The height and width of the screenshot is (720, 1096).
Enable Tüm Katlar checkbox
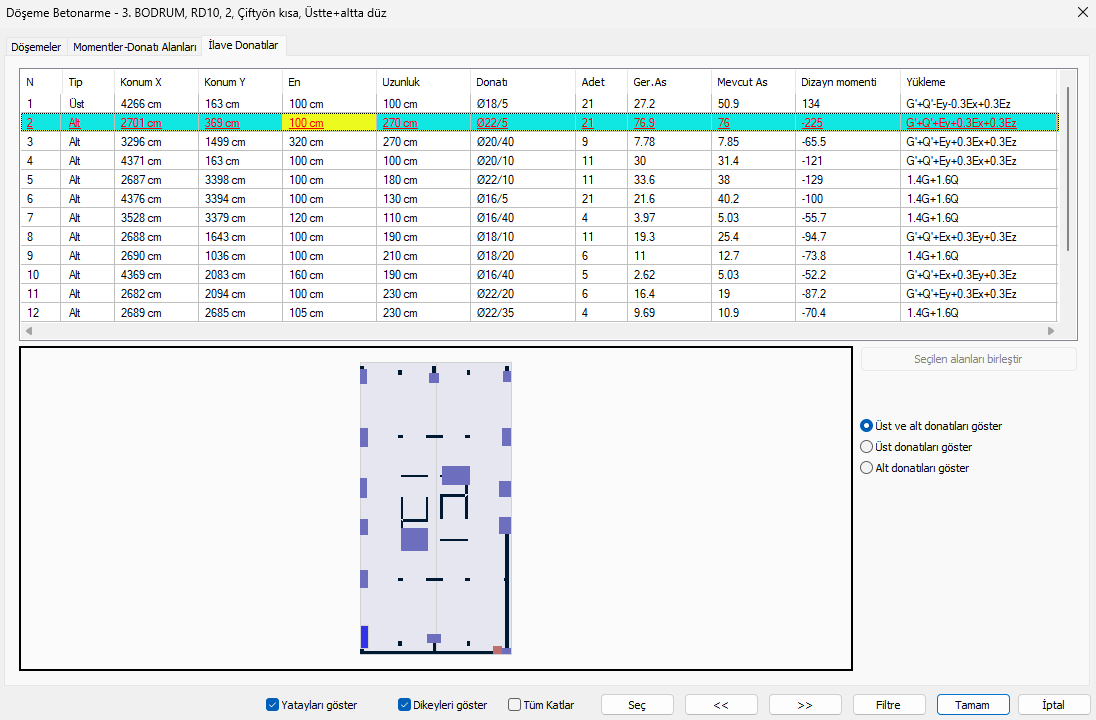click(x=515, y=705)
